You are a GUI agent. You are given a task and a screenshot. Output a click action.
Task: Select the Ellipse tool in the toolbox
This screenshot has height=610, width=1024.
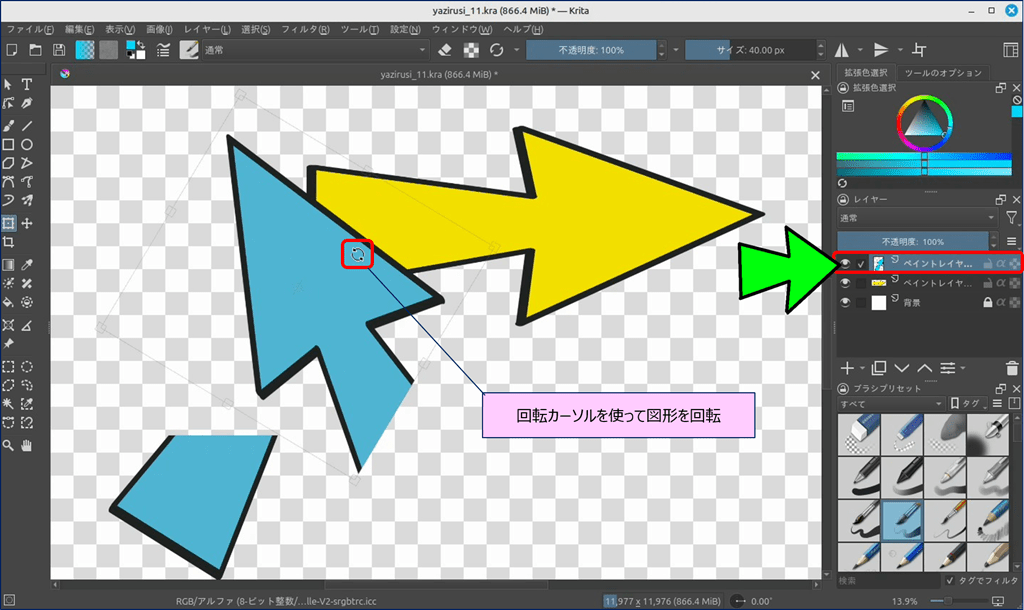(x=27, y=145)
